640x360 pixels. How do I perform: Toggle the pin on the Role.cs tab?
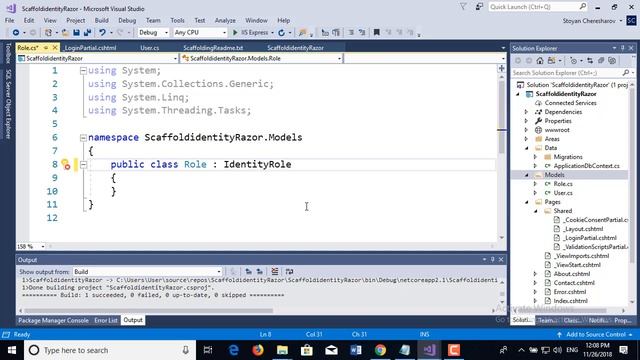pos(46,48)
